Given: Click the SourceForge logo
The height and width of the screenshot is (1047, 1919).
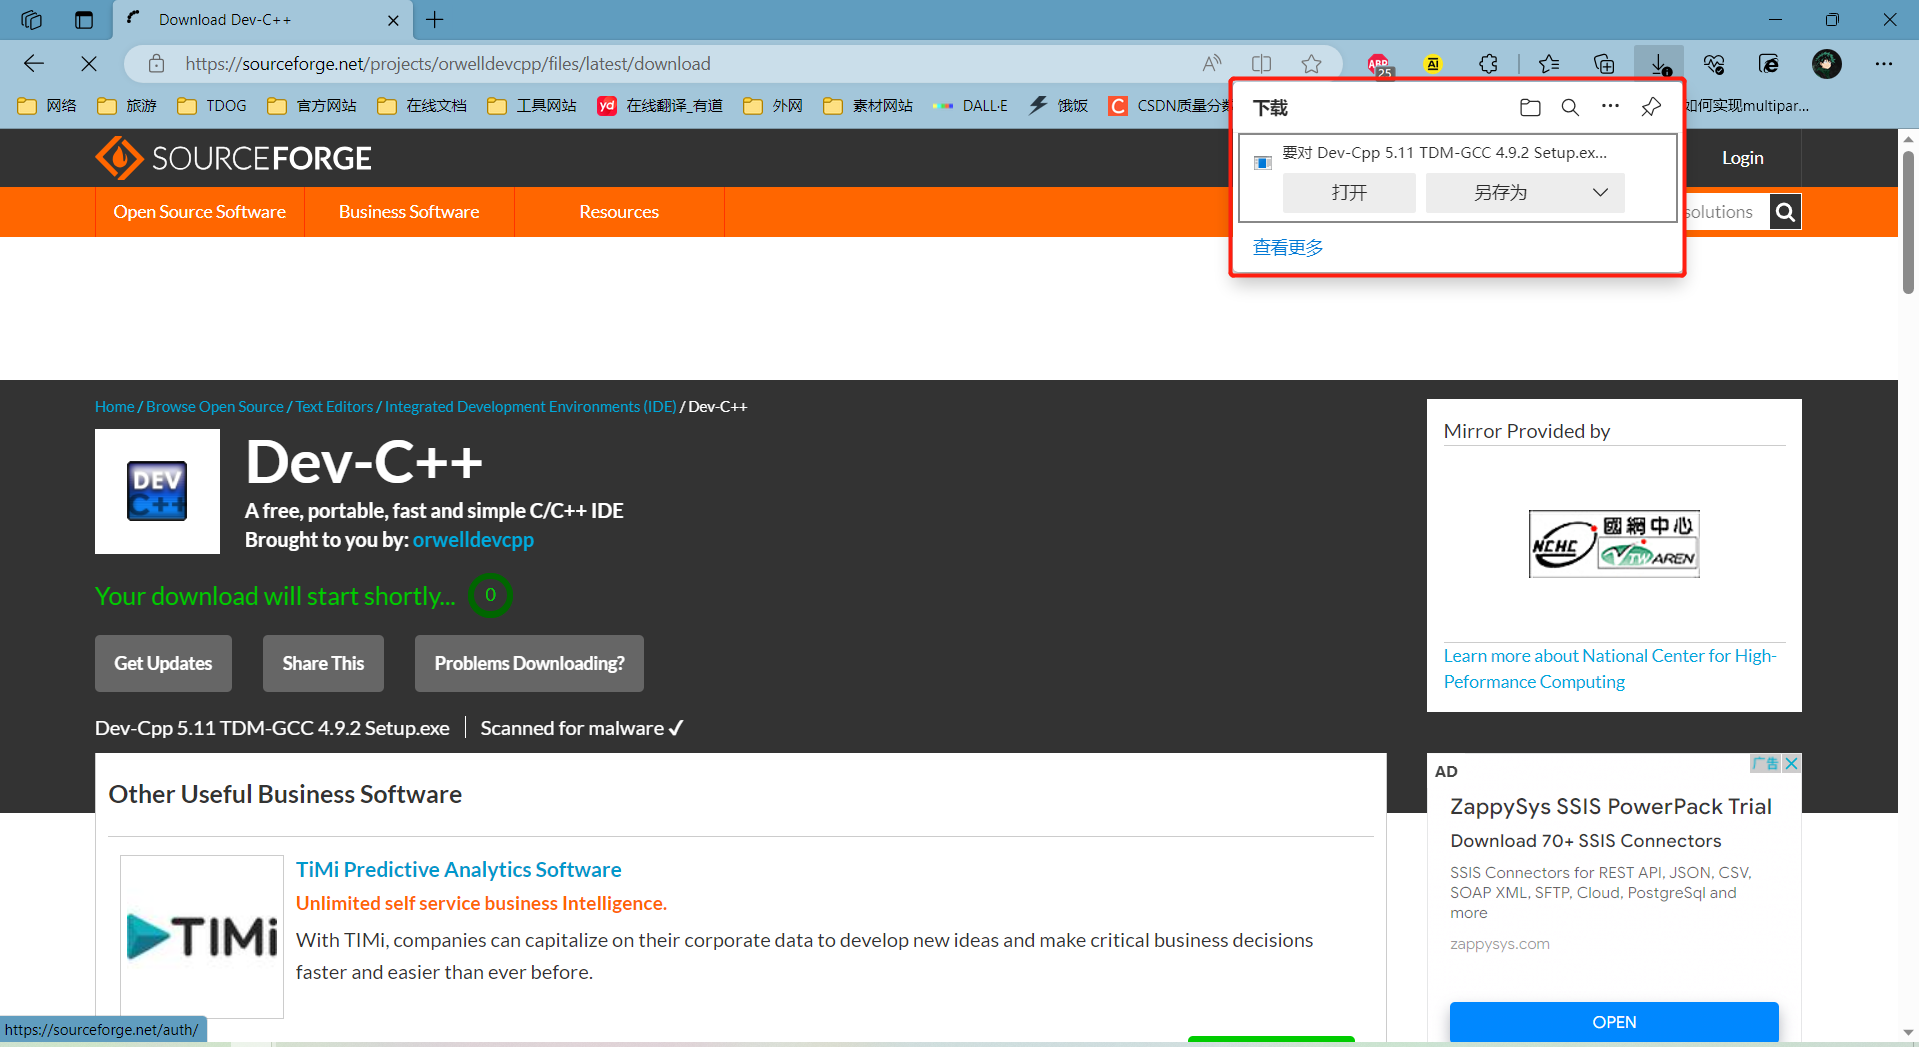Looking at the screenshot, I should pos(233,158).
